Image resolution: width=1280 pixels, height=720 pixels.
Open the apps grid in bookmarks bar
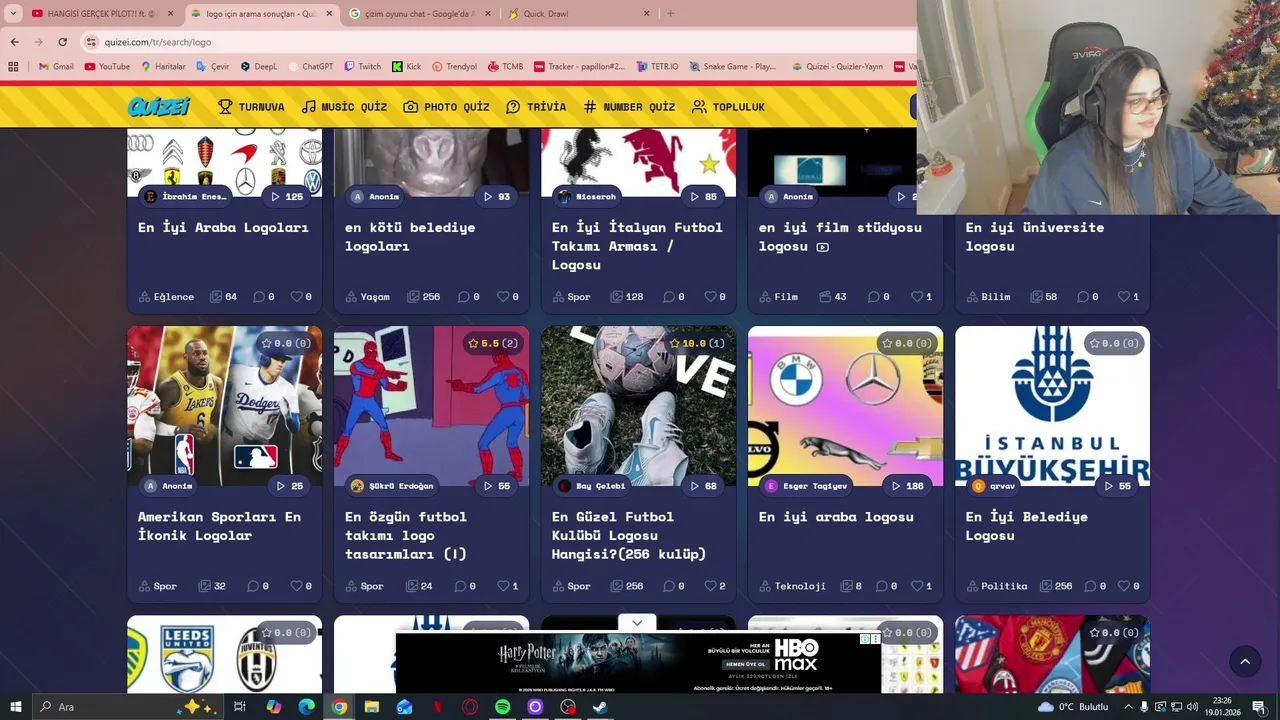pyautogui.click(x=13, y=67)
